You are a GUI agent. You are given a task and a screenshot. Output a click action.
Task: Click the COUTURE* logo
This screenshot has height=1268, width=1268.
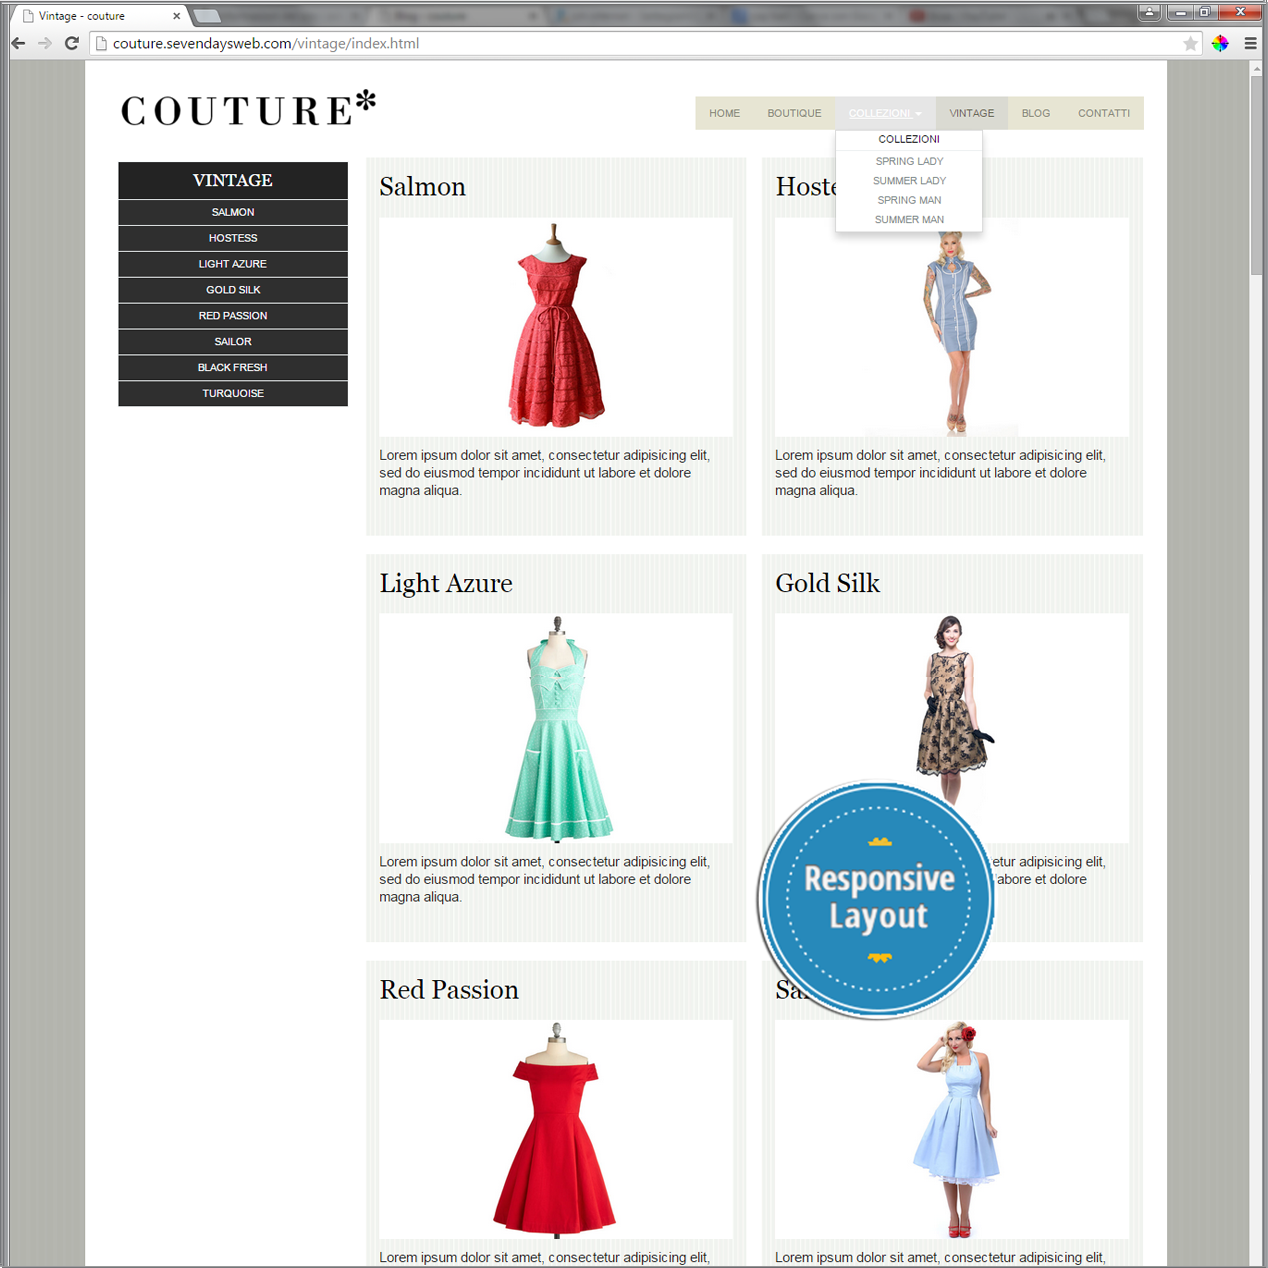pyautogui.click(x=248, y=109)
